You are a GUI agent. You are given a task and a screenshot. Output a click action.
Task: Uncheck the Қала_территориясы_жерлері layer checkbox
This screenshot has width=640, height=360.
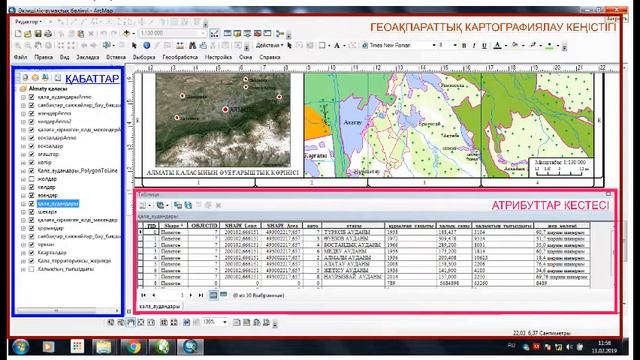(x=31, y=261)
